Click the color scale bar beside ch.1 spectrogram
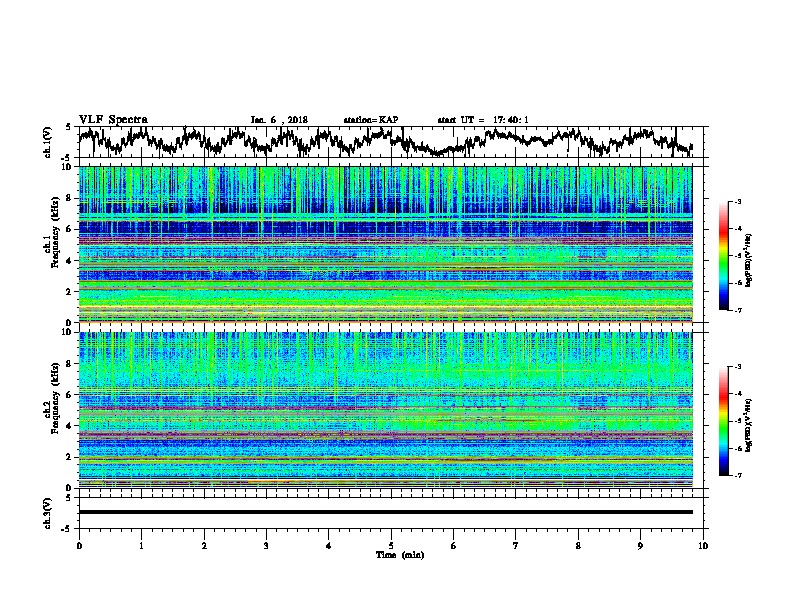 [724, 256]
